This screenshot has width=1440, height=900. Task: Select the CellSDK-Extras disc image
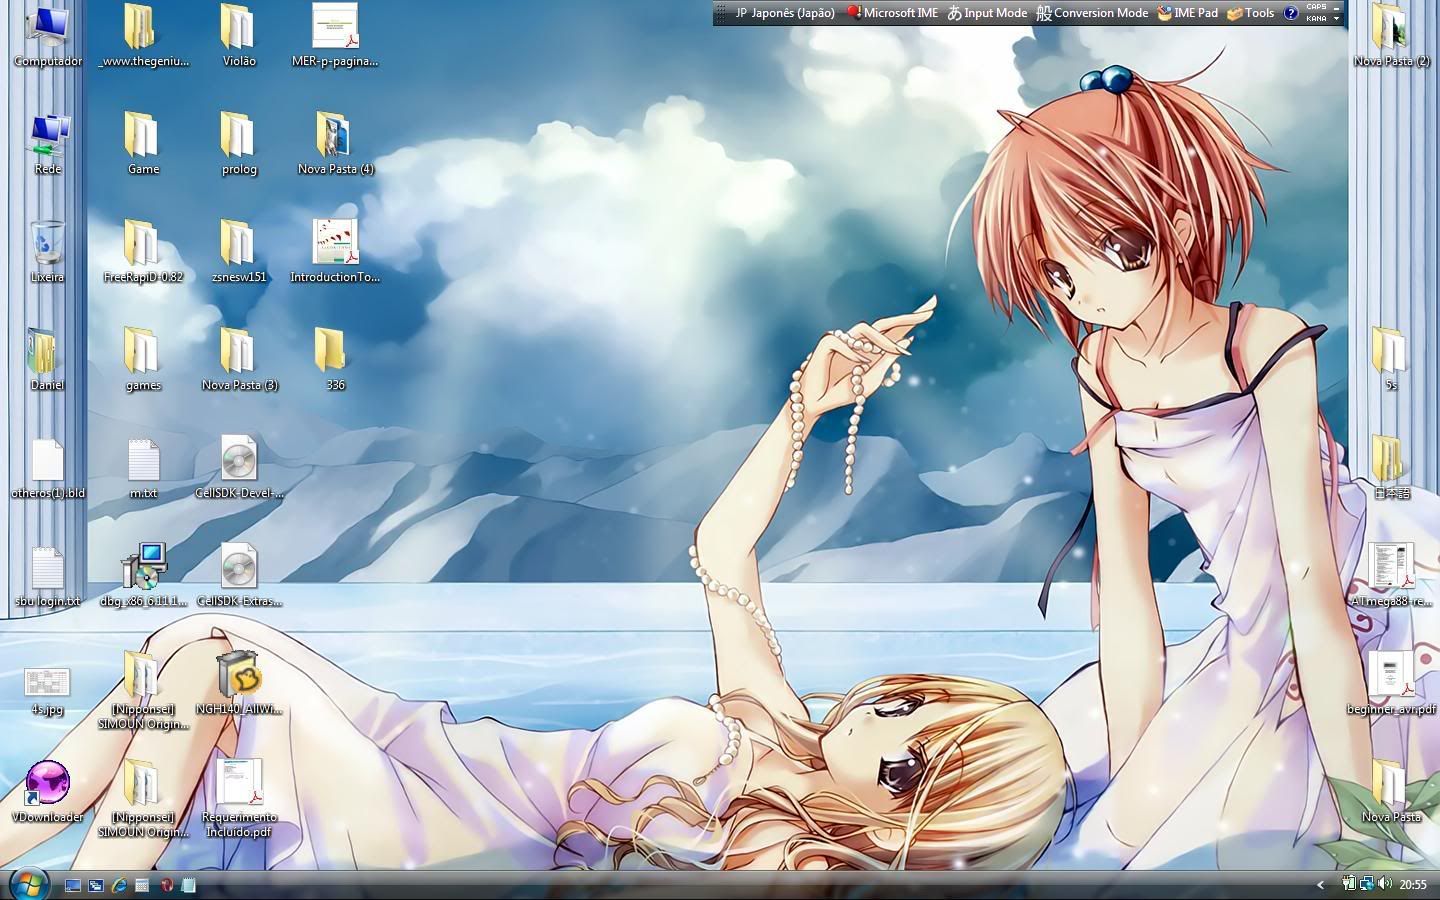pyautogui.click(x=239, y=575)
